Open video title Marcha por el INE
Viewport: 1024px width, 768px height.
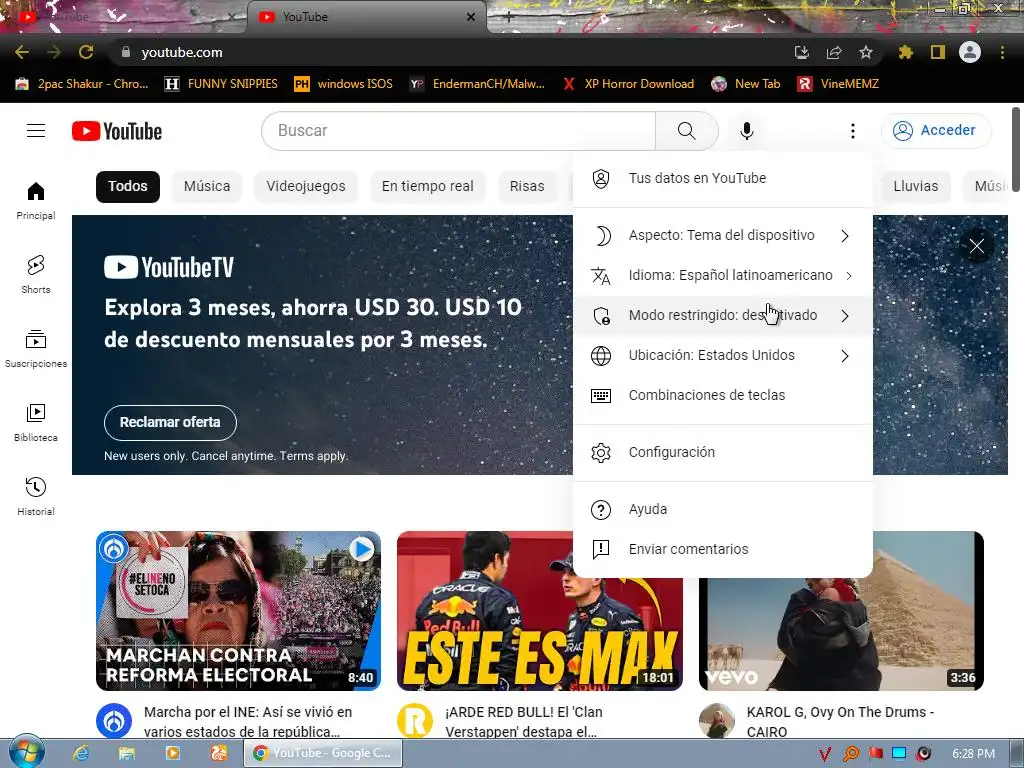[x=248, y=722]
